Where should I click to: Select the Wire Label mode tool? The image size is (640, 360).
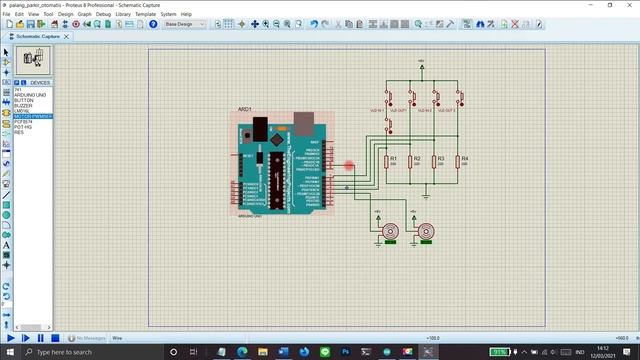6,82
